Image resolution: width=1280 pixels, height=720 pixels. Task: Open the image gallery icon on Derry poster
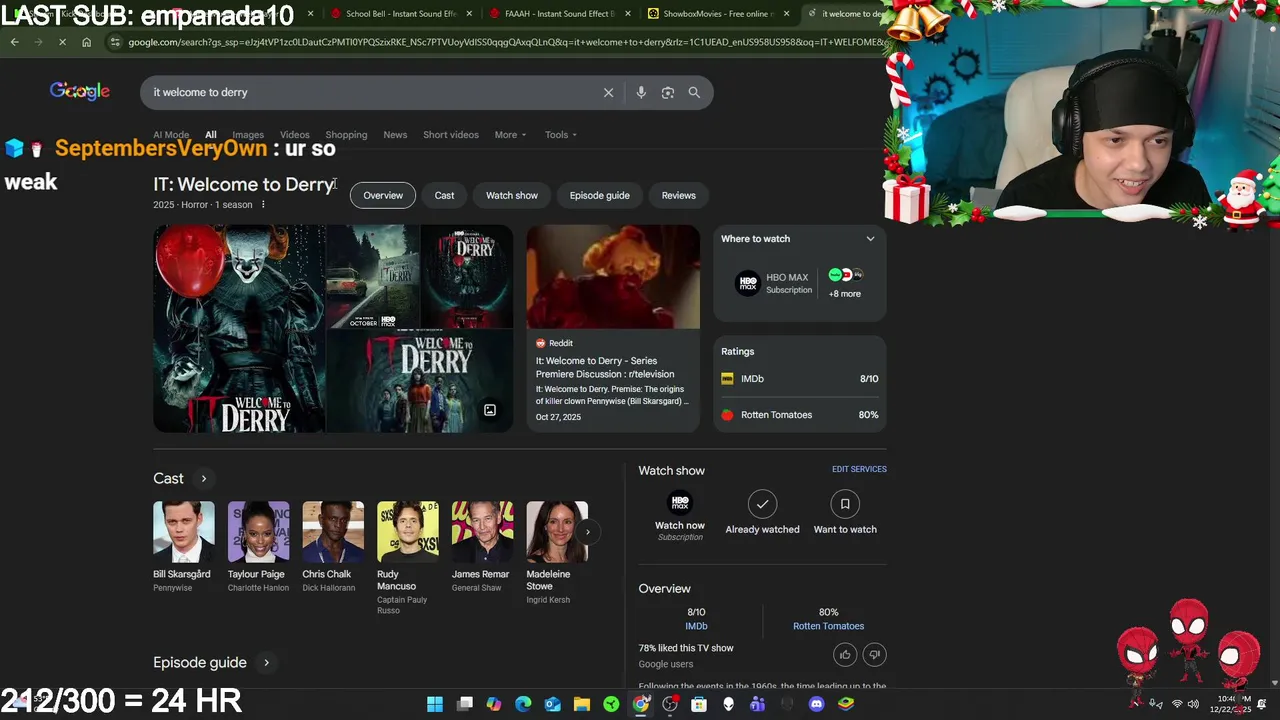490,410
